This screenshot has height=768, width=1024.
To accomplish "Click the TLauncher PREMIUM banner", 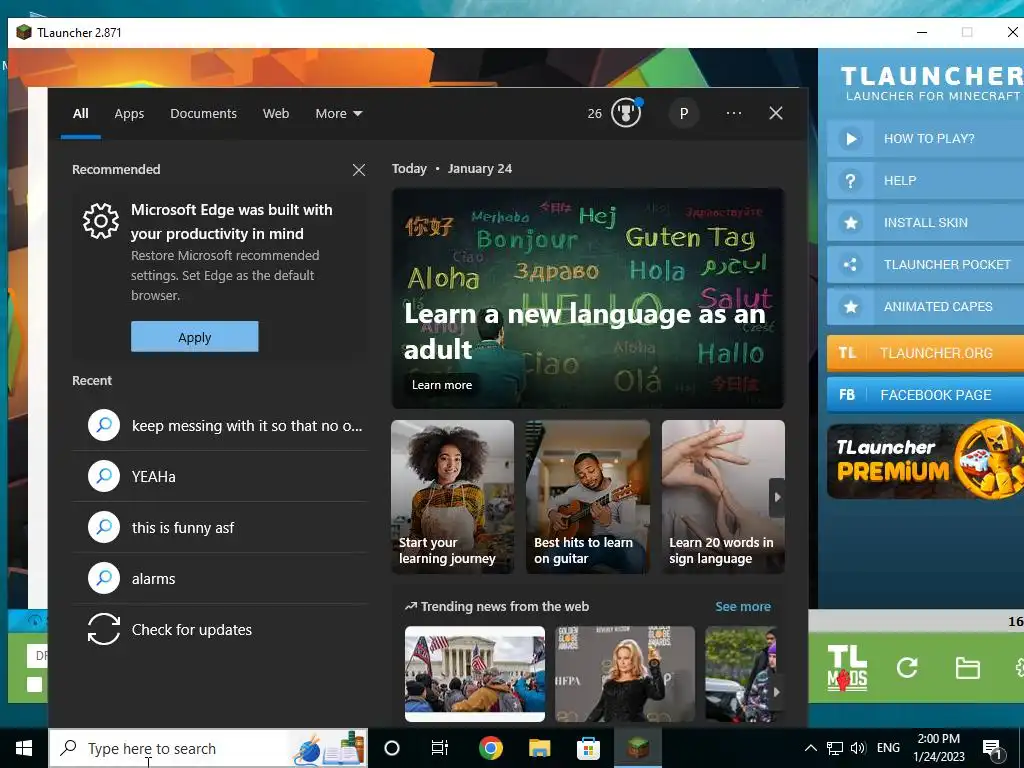I will [925, 461].
